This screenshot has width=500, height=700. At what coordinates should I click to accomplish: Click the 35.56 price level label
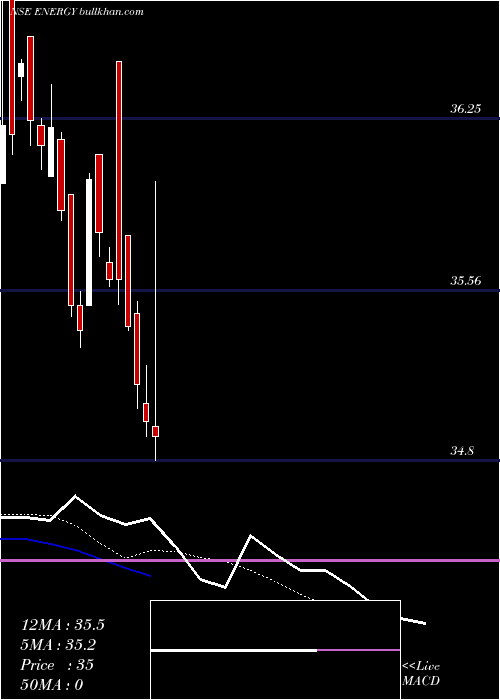(465, 281)
